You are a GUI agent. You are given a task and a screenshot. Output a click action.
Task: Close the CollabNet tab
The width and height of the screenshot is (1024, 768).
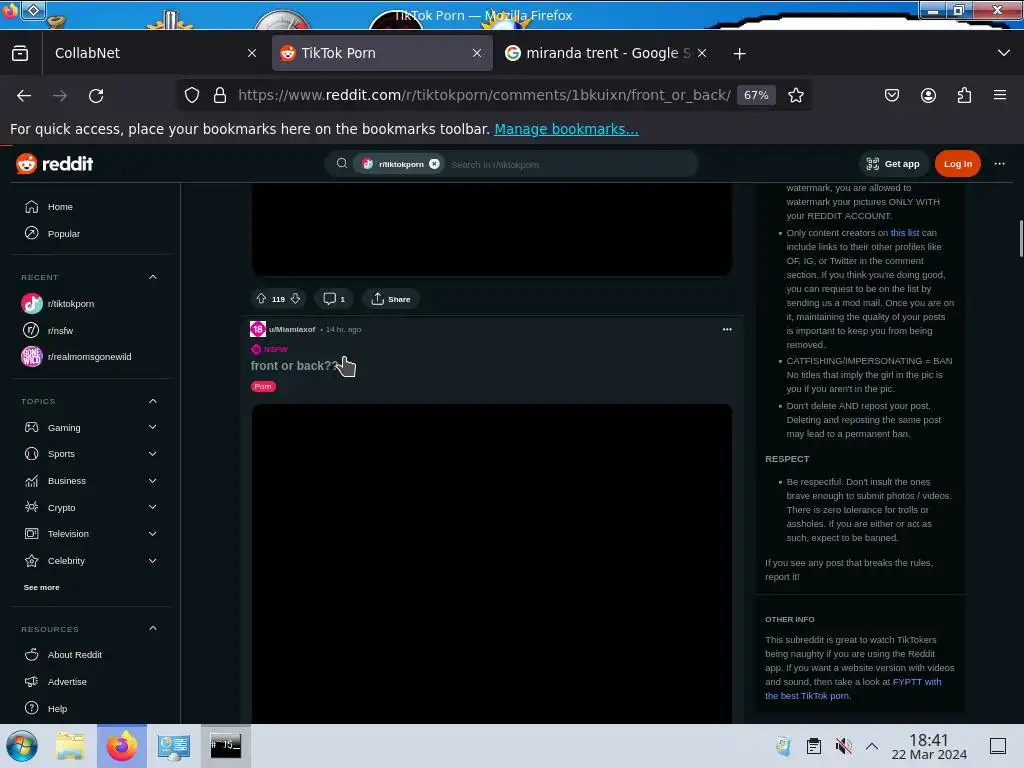(x=252, y=54)
